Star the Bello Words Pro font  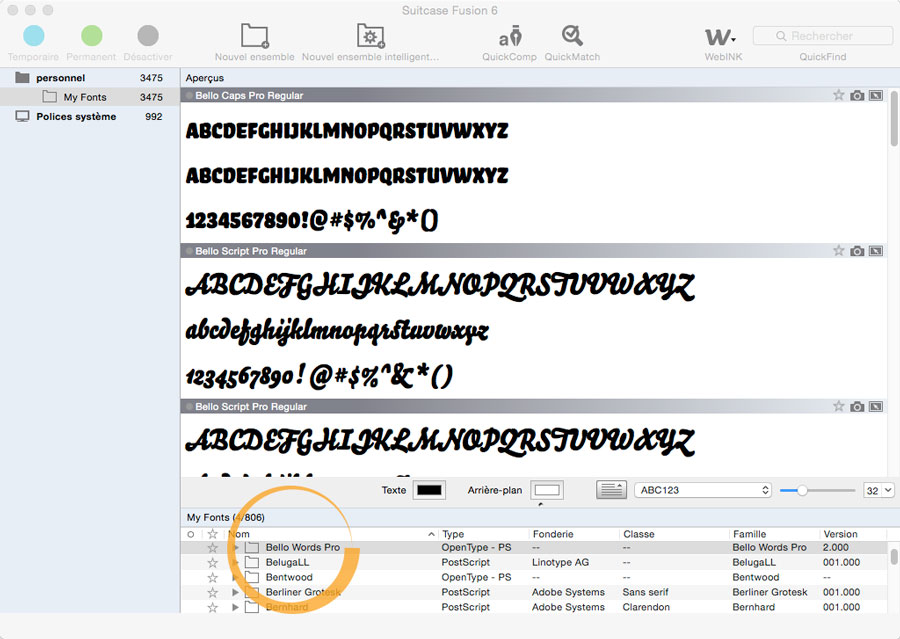[212, 548]
